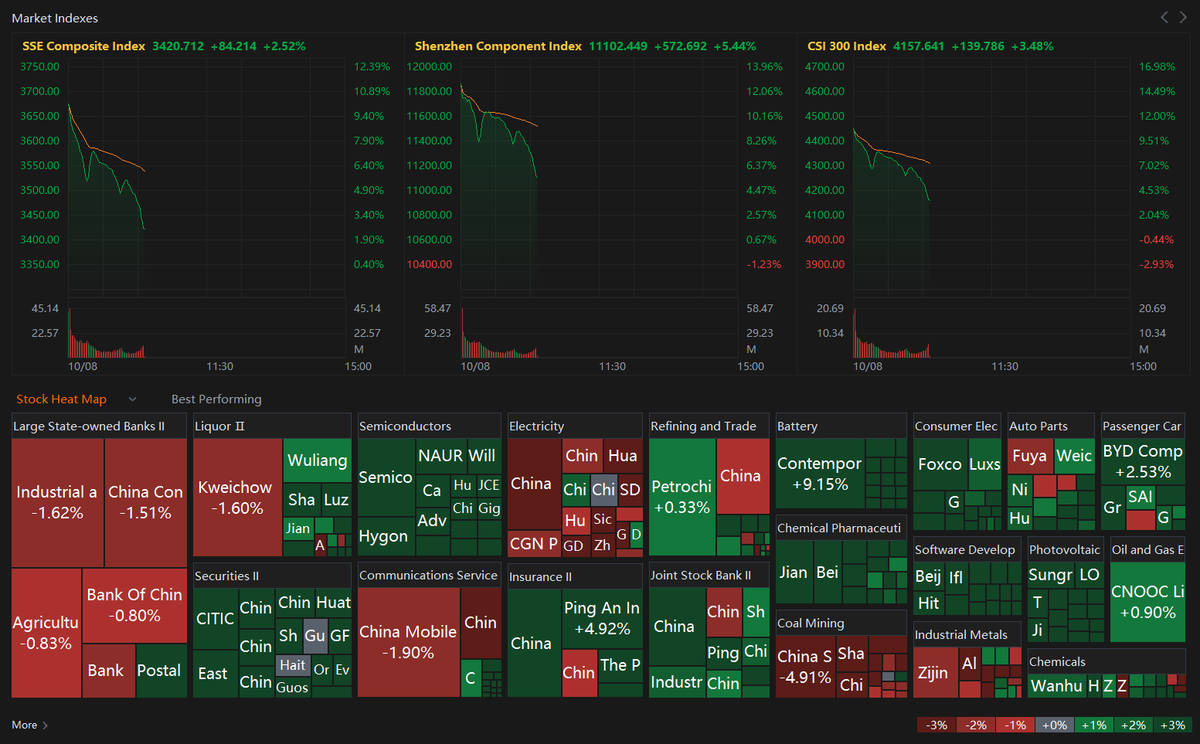Viewport: 1200px width, 744px height.
Task: Select the Stock Heat Map tab
Action: click(61, 399)
